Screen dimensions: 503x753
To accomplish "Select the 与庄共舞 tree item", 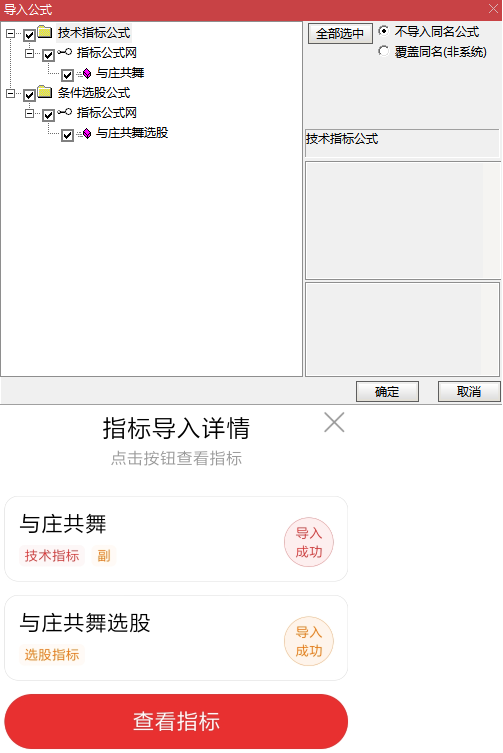I will point(120,73).
